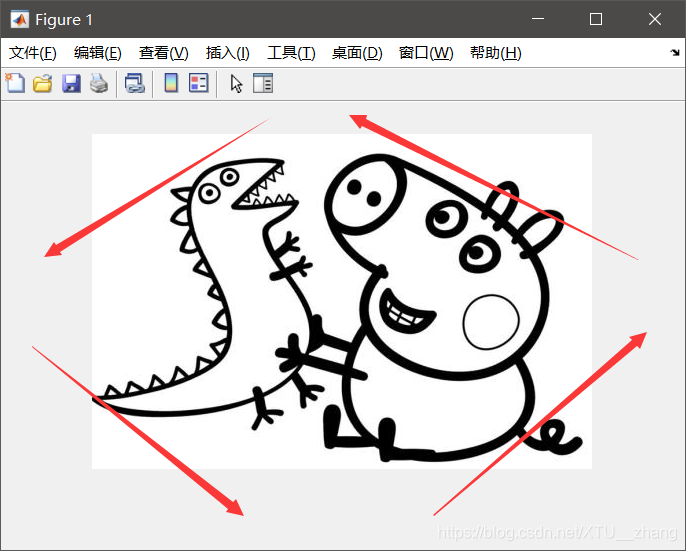Print the figure with the printer icon
686x551 pixels.
click(99, 83)
